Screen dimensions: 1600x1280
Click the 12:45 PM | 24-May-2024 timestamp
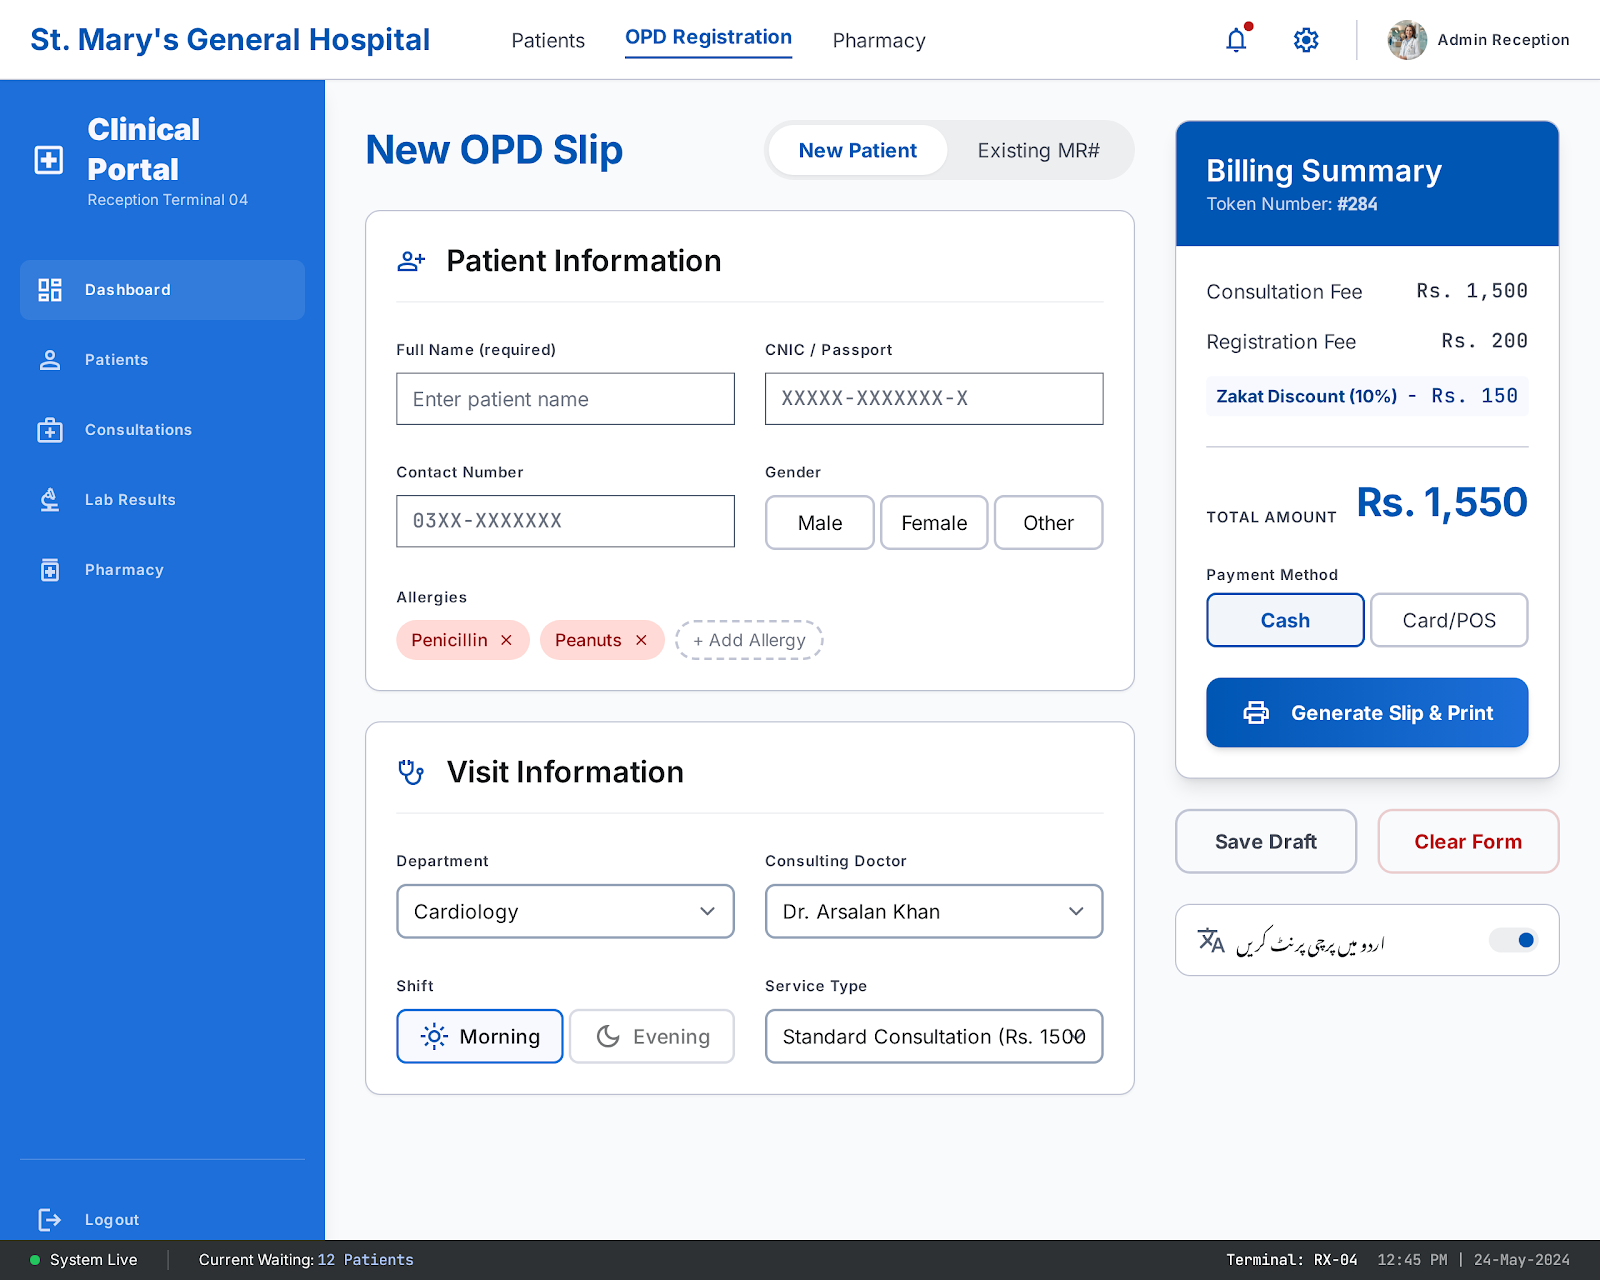pos(1474,1260)
